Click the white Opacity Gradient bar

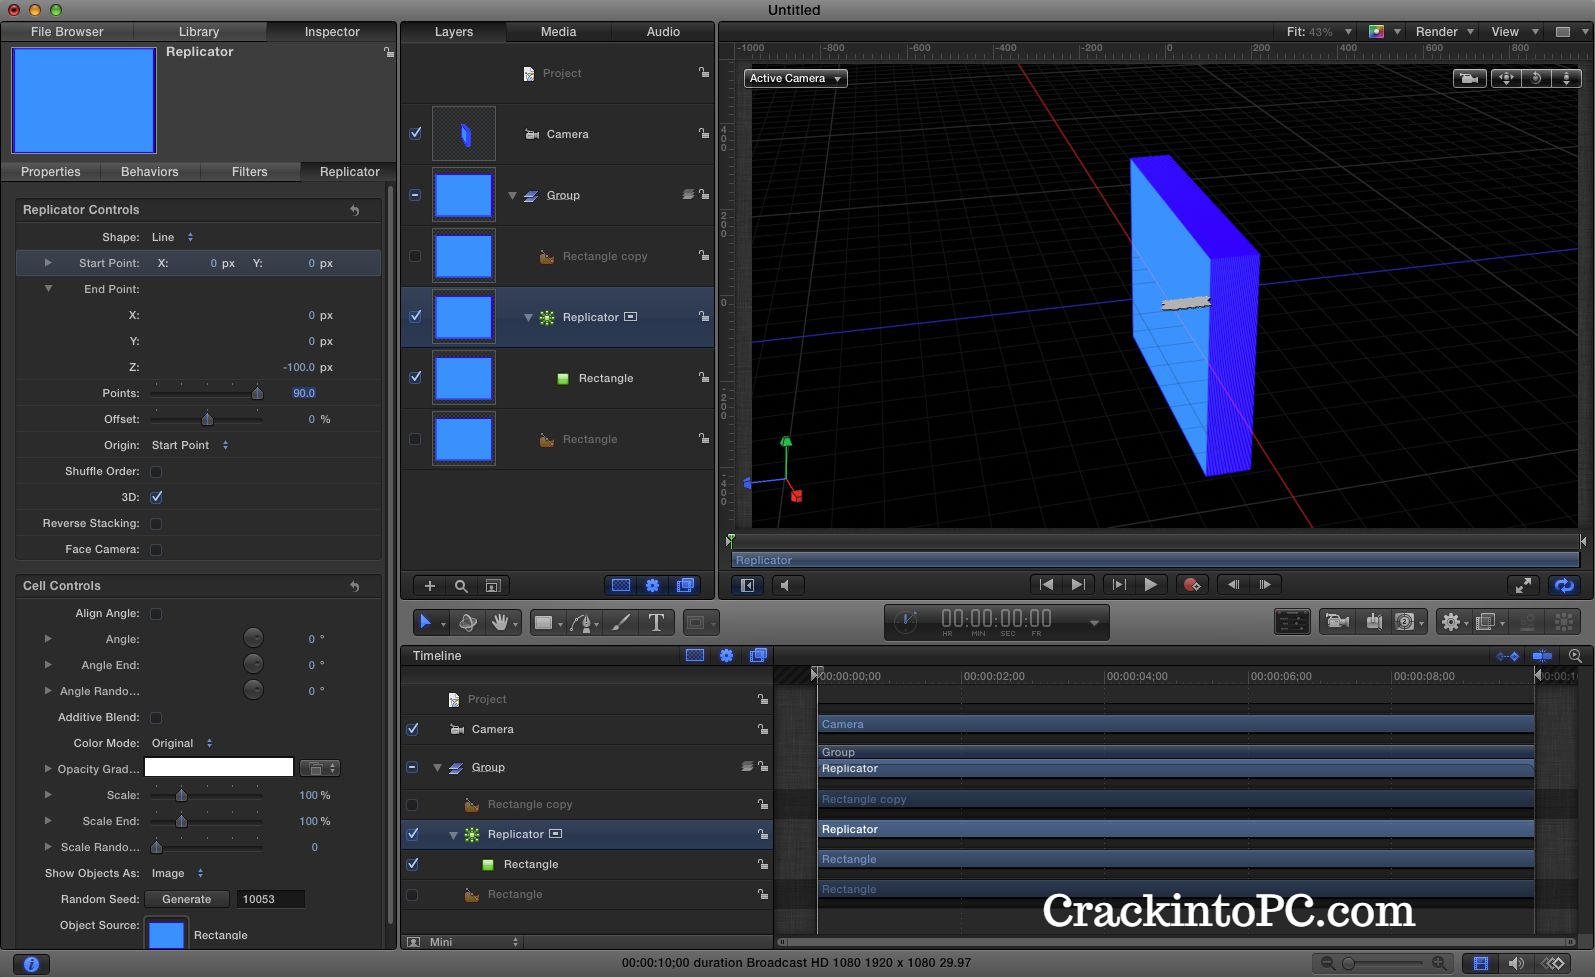tap(219, 767)
